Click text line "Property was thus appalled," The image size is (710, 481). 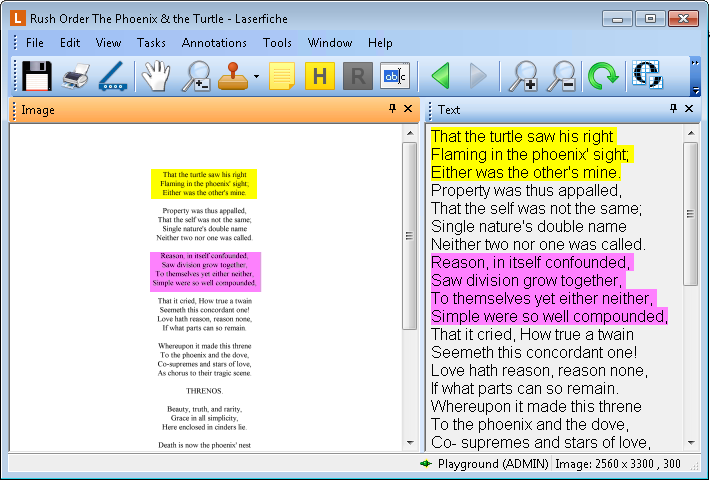click(x=526, y=191)
